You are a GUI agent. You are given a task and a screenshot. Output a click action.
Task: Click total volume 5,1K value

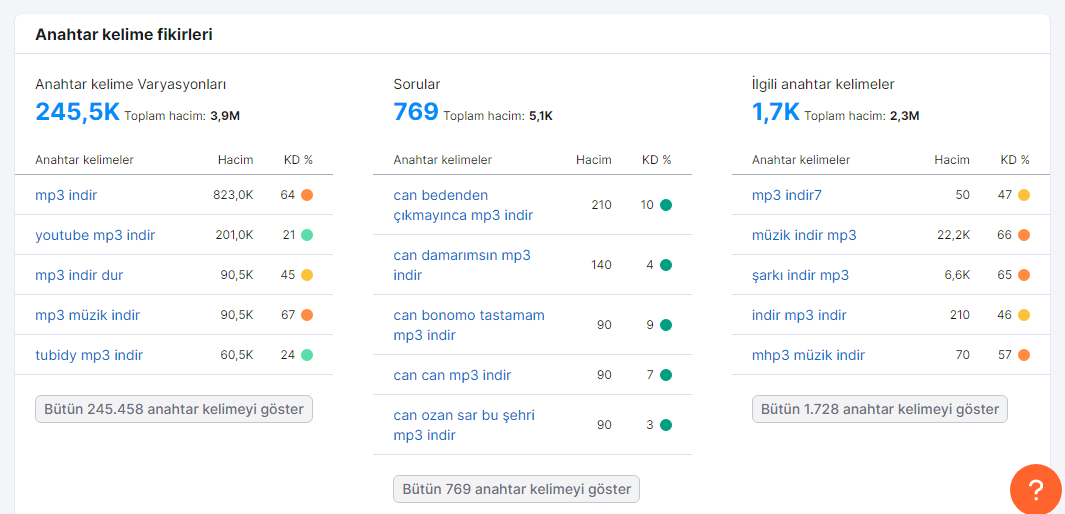541,116
